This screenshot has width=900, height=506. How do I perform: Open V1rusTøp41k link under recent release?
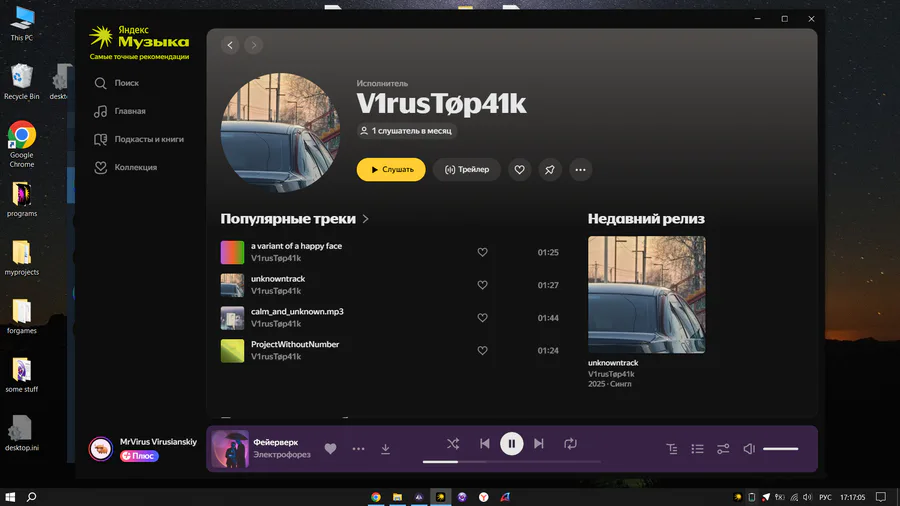coord(611,374)
